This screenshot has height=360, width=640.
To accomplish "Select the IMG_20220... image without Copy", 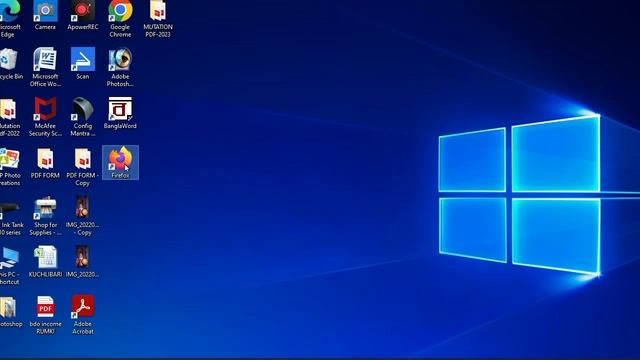I will coord(82,262).
